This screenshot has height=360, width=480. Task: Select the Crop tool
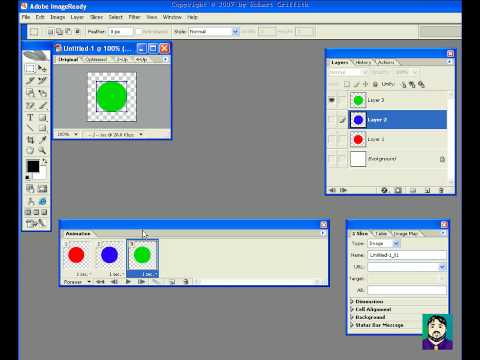pos(30,140)
